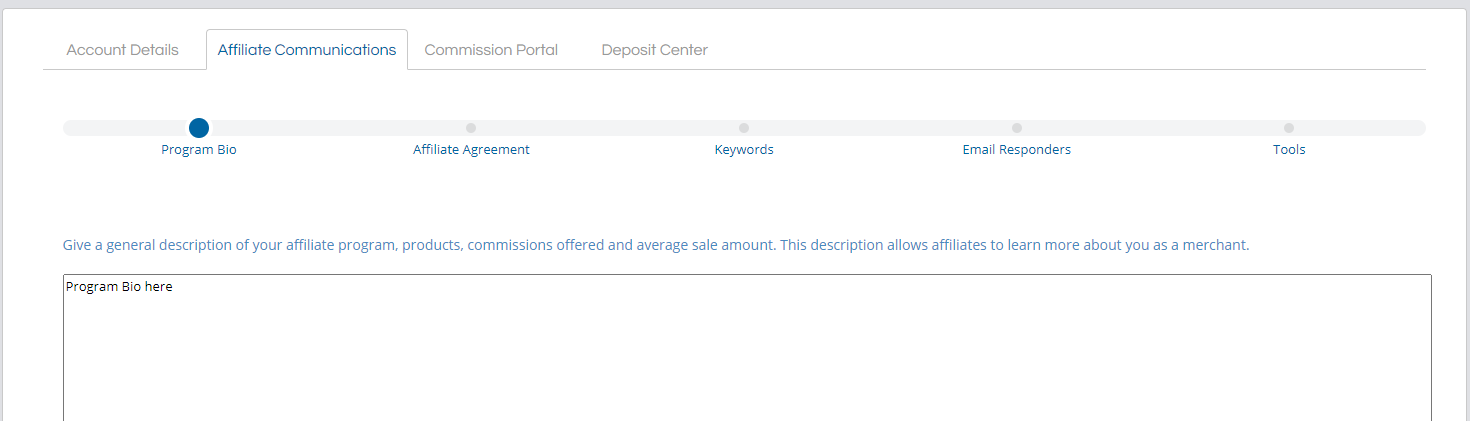
Task: Click the Tools step label
Action: (x=1289, y=150)
